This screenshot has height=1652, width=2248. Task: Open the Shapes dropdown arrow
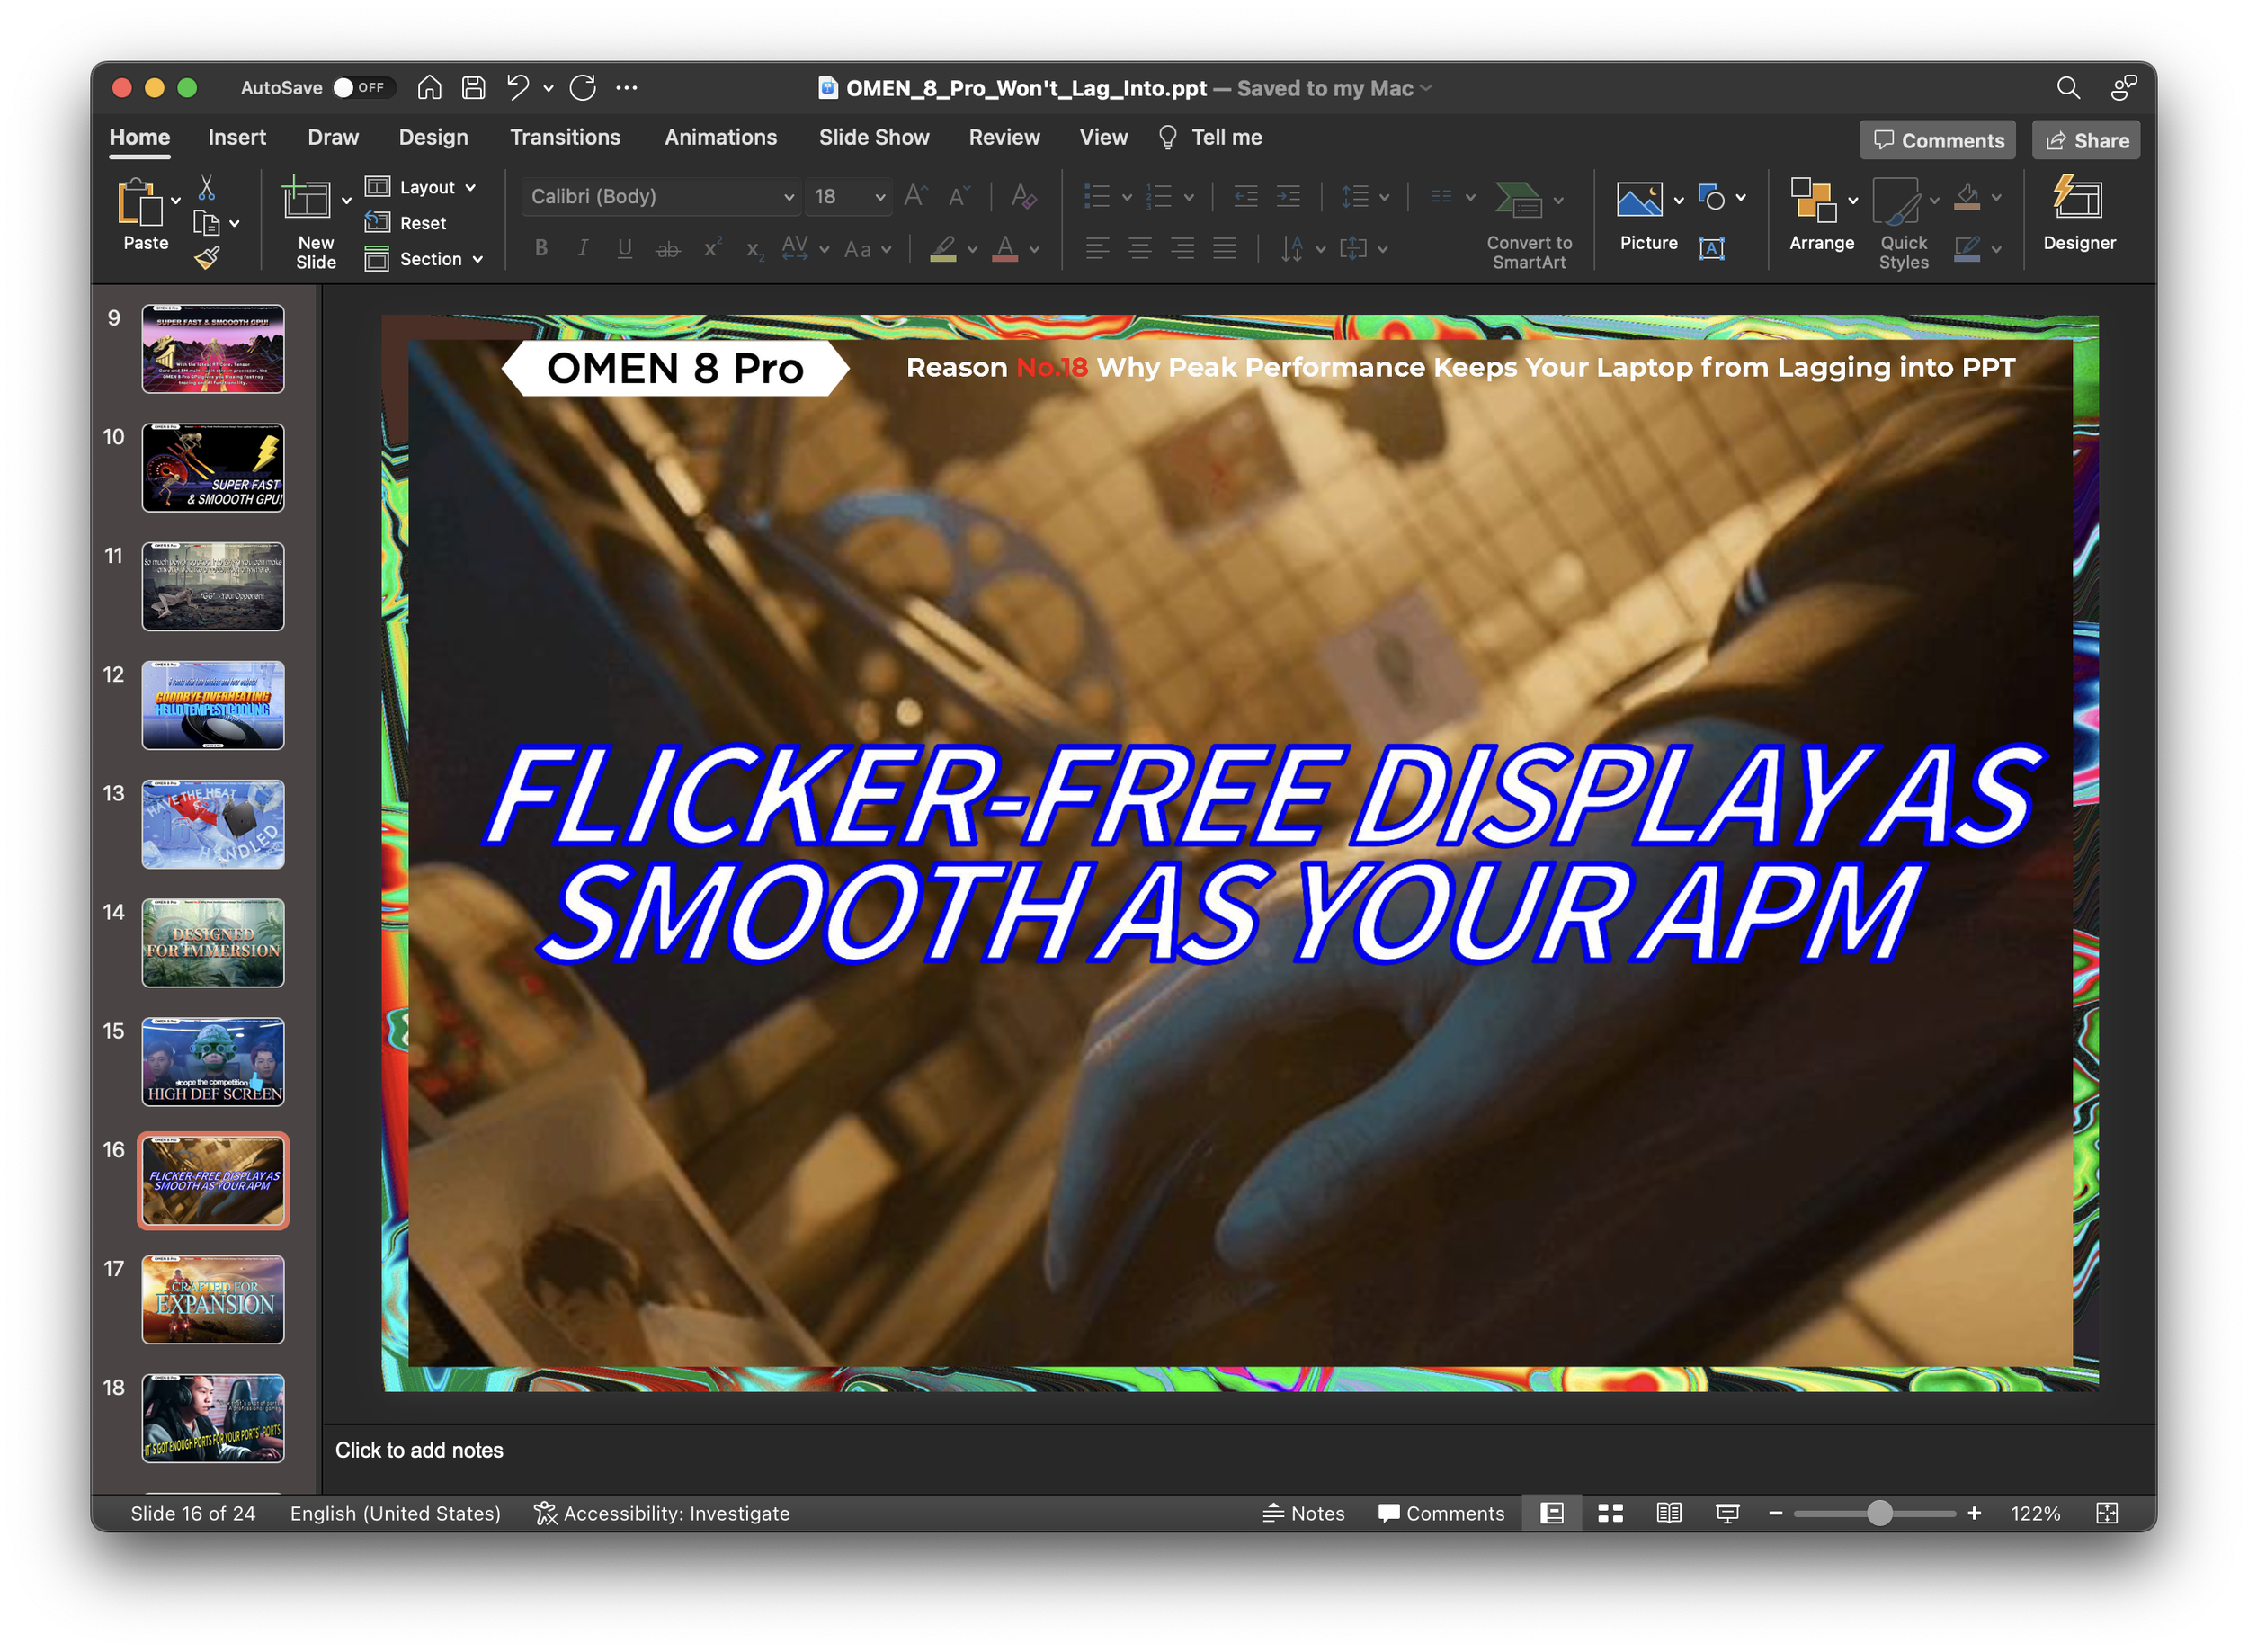(x=1741, y=198)
